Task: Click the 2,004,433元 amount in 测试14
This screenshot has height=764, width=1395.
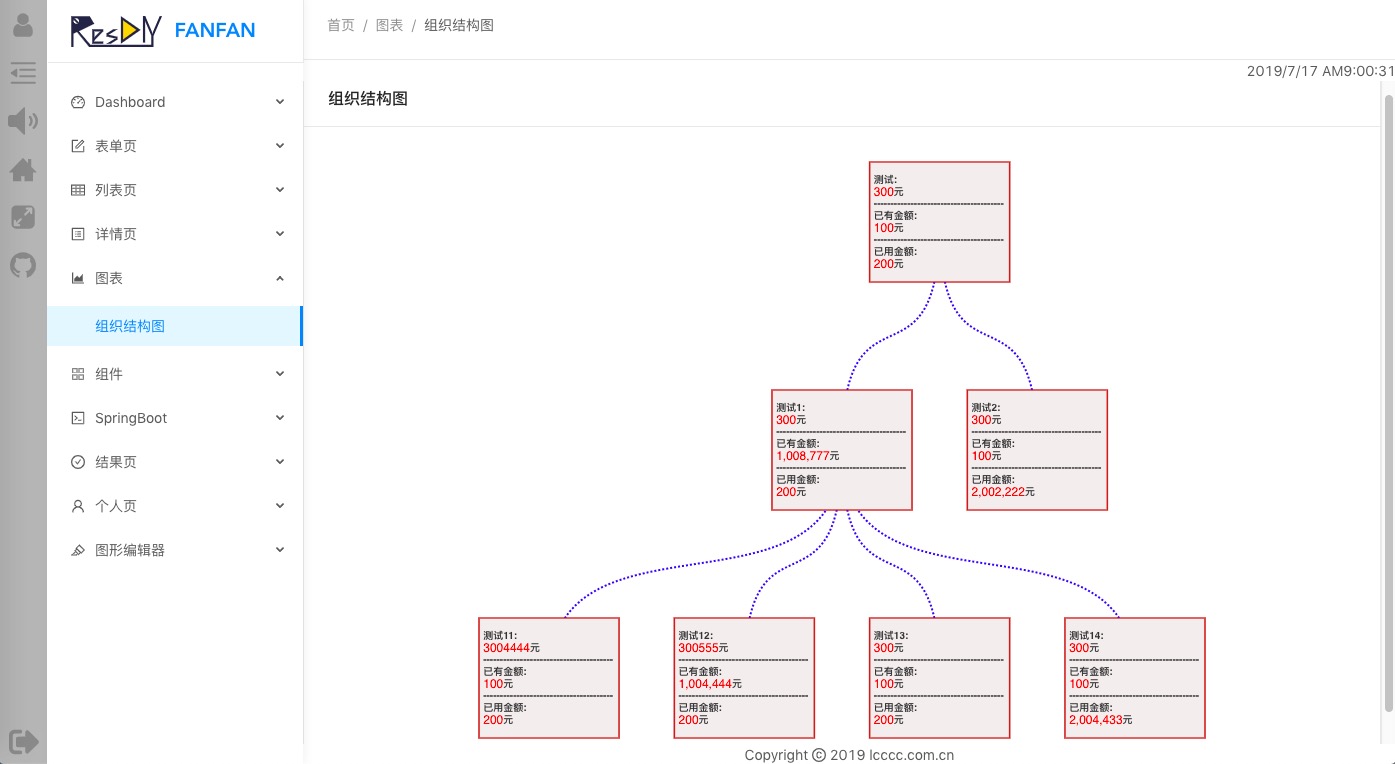Action: tap(1101, 720)
